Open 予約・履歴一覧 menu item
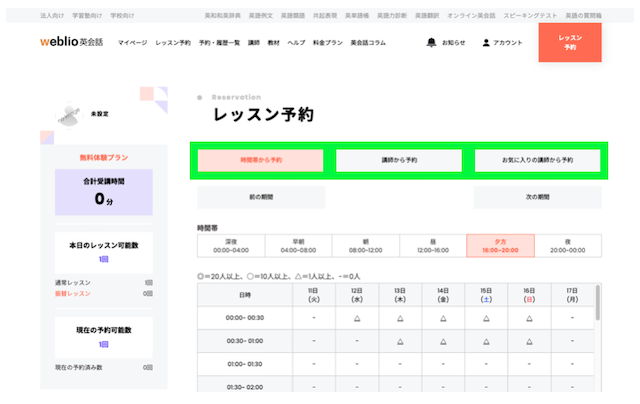 pyautogui.click(x=220, y=42)
